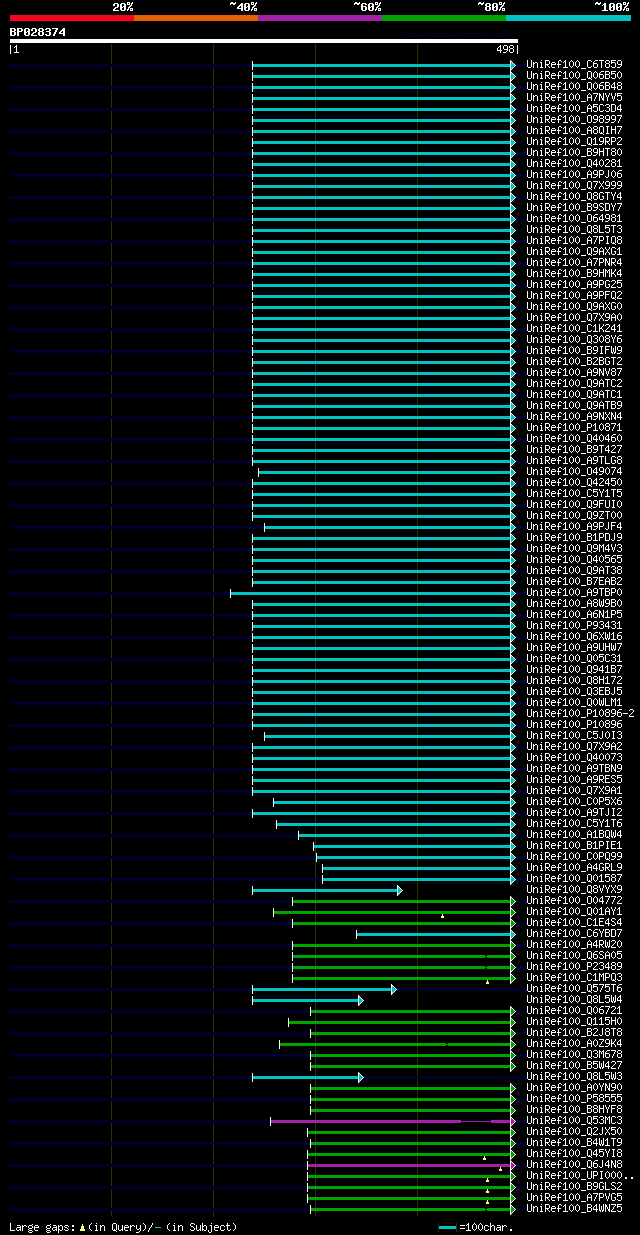Select the UniRef100_P93431 label

574,625
